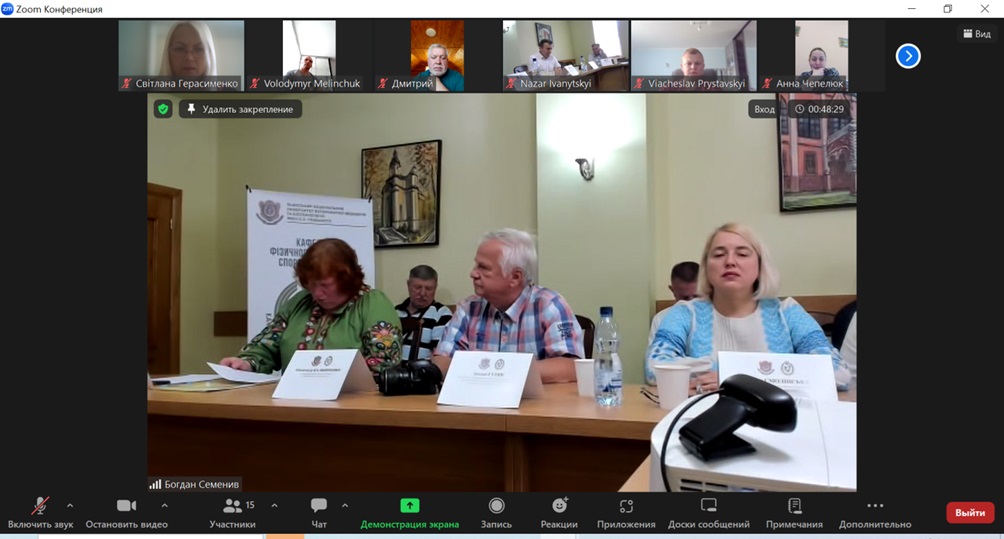This screenshot has height=539, width=1004.
Task: Click the green encryption shield icon
Action: [x=163, y=109]
